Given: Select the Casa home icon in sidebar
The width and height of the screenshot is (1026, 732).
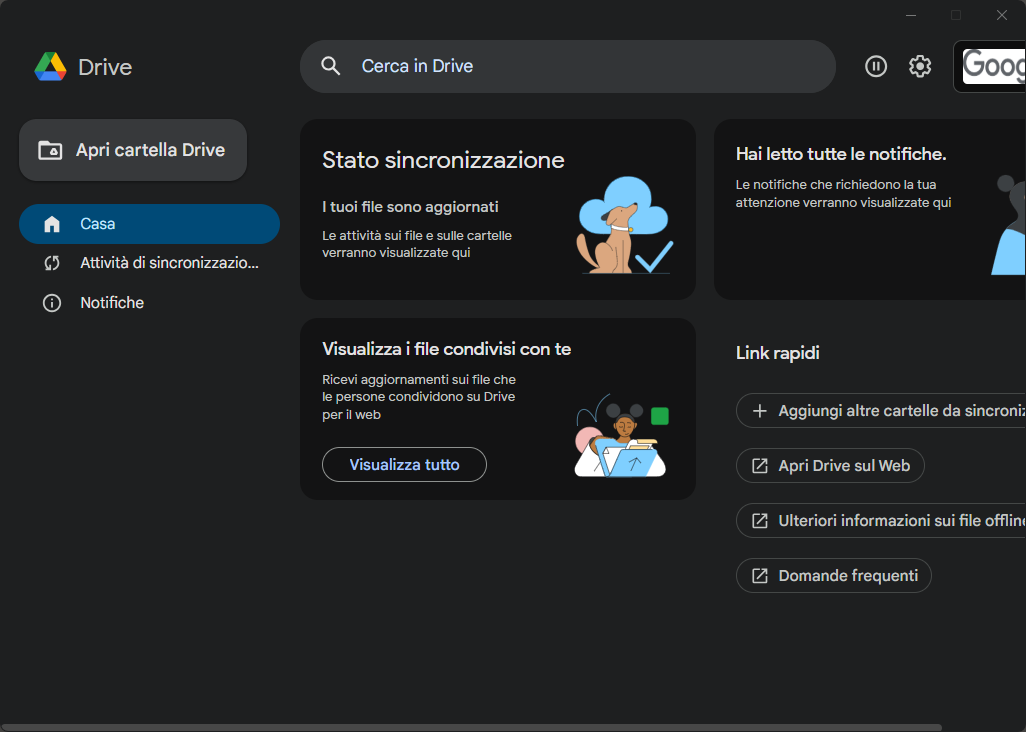Looking at the screenshot, I should pyautogui.click(x=52, y=223).
